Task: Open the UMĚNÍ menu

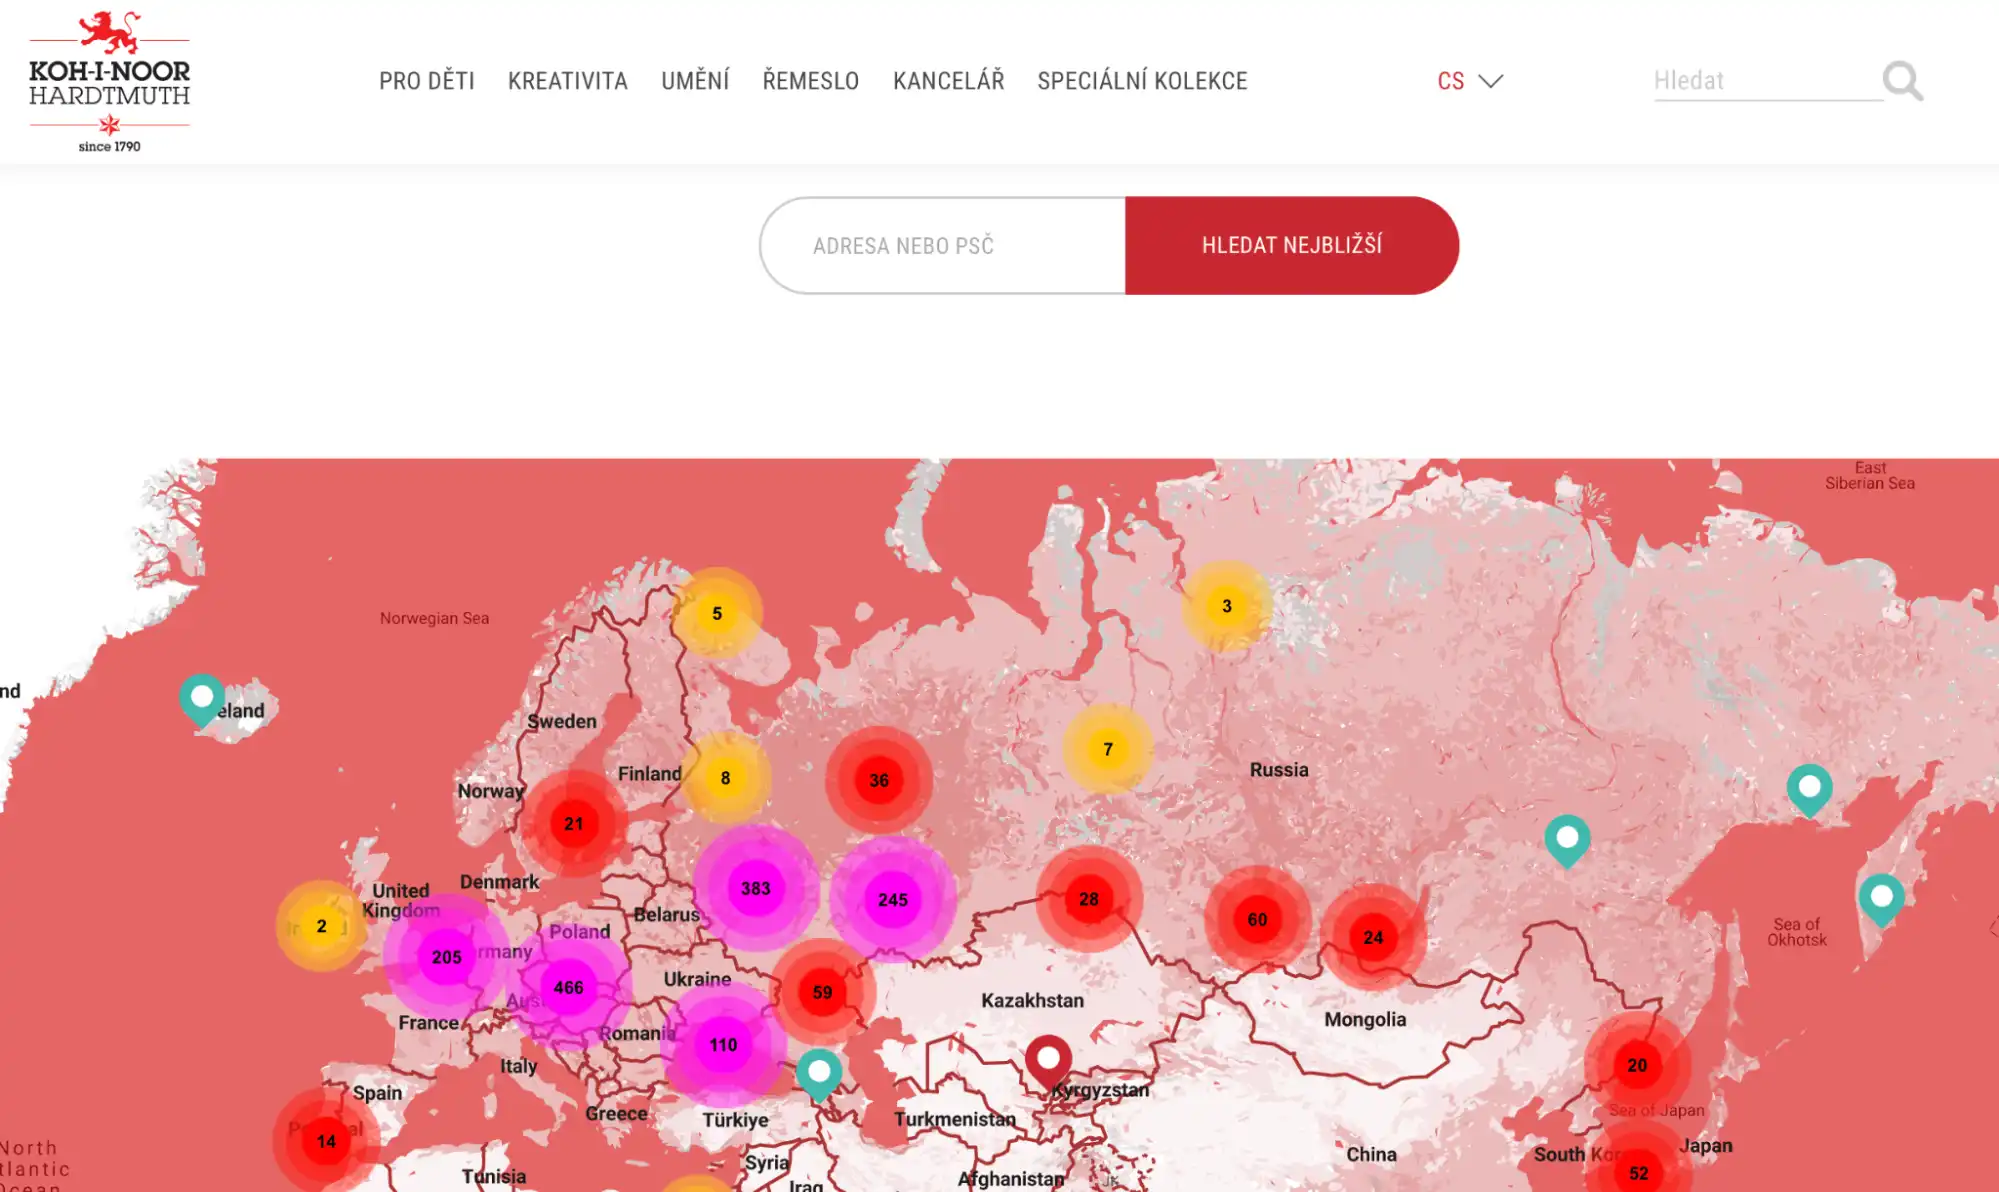Action: click(x=695, y=81)
